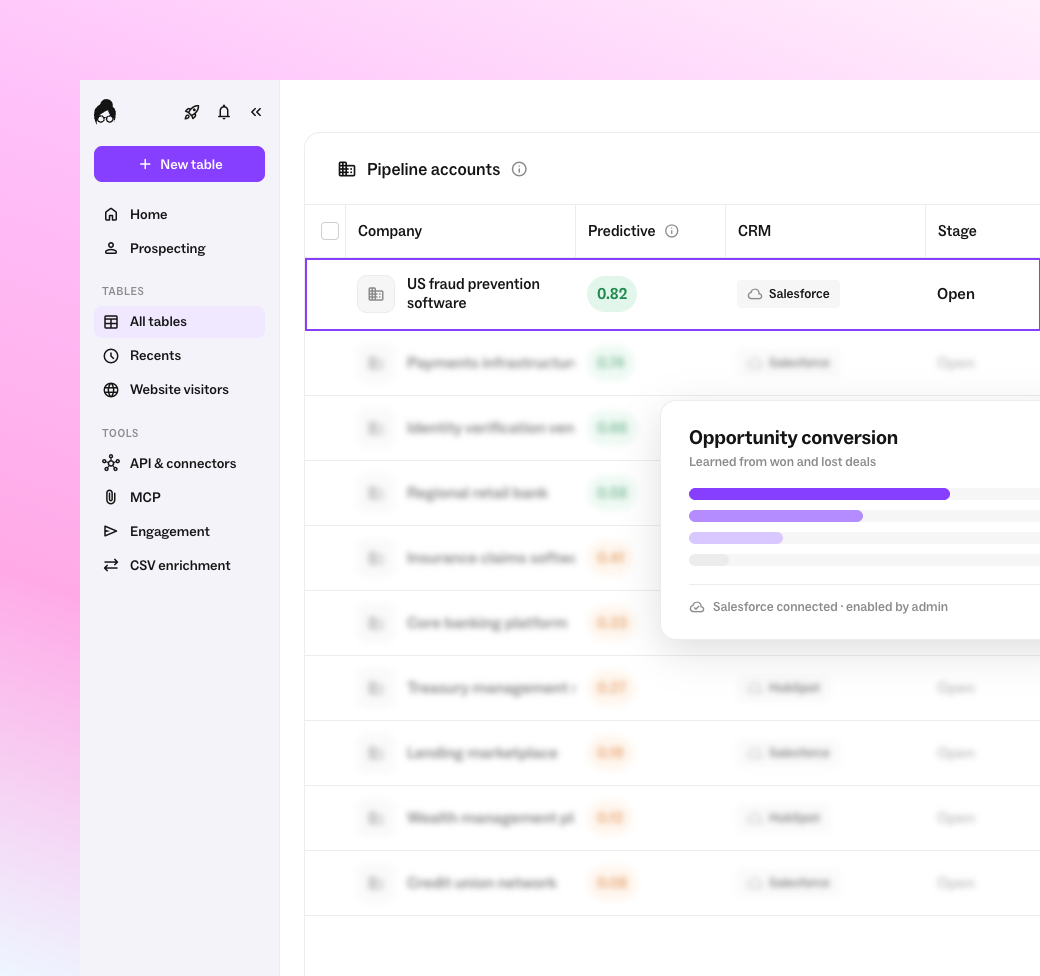The height and width of the screenshot is (976, 1040).
Task: Open the Engagement tool
Action: pos(179,531)
